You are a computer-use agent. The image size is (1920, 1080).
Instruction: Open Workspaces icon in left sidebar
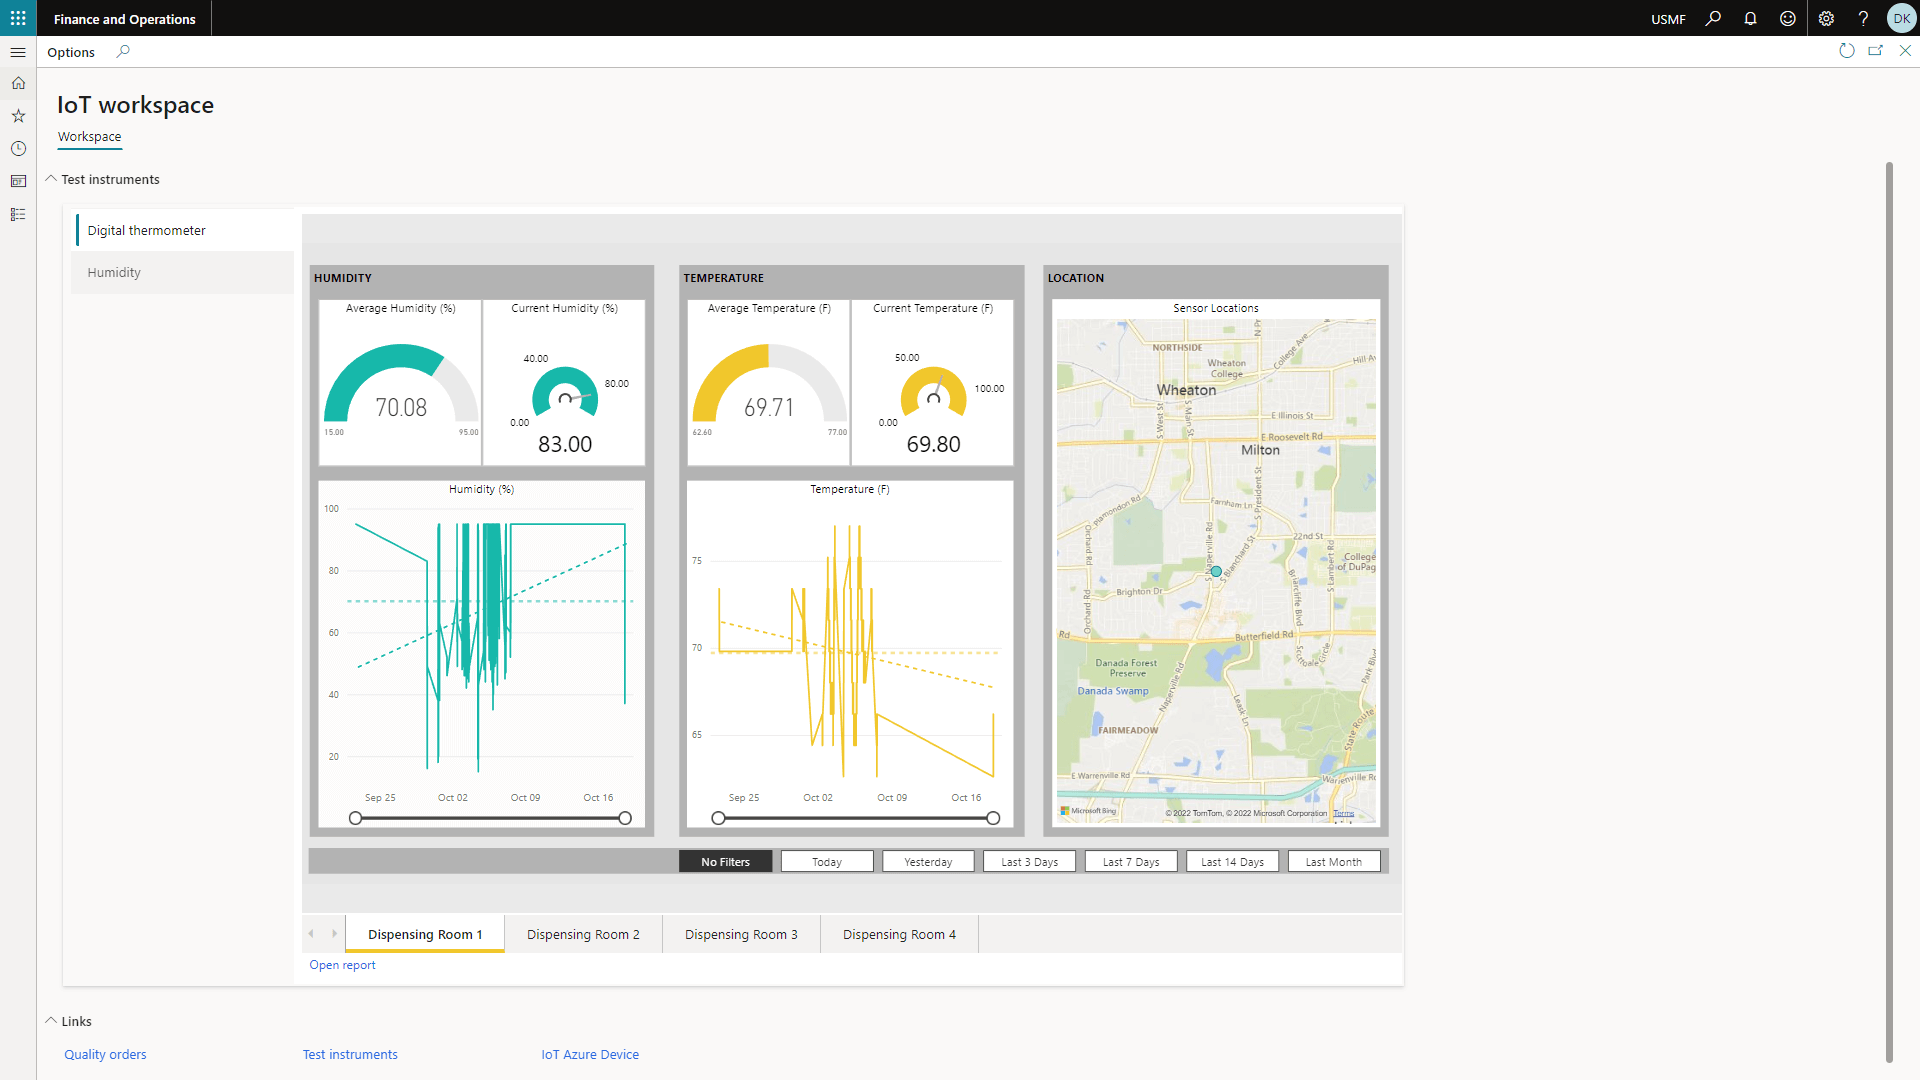click(18, 182)
